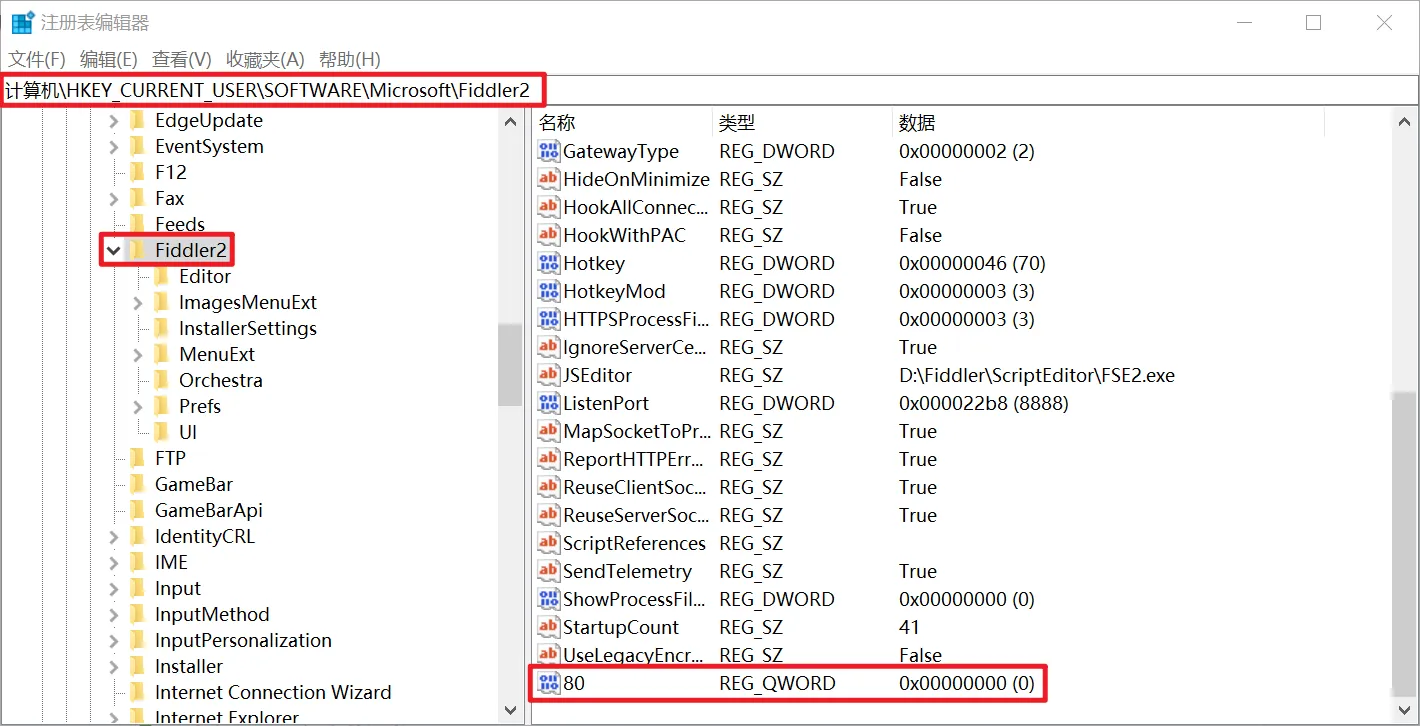Click the DWORD icon beside GatewayType

(548, 151)
